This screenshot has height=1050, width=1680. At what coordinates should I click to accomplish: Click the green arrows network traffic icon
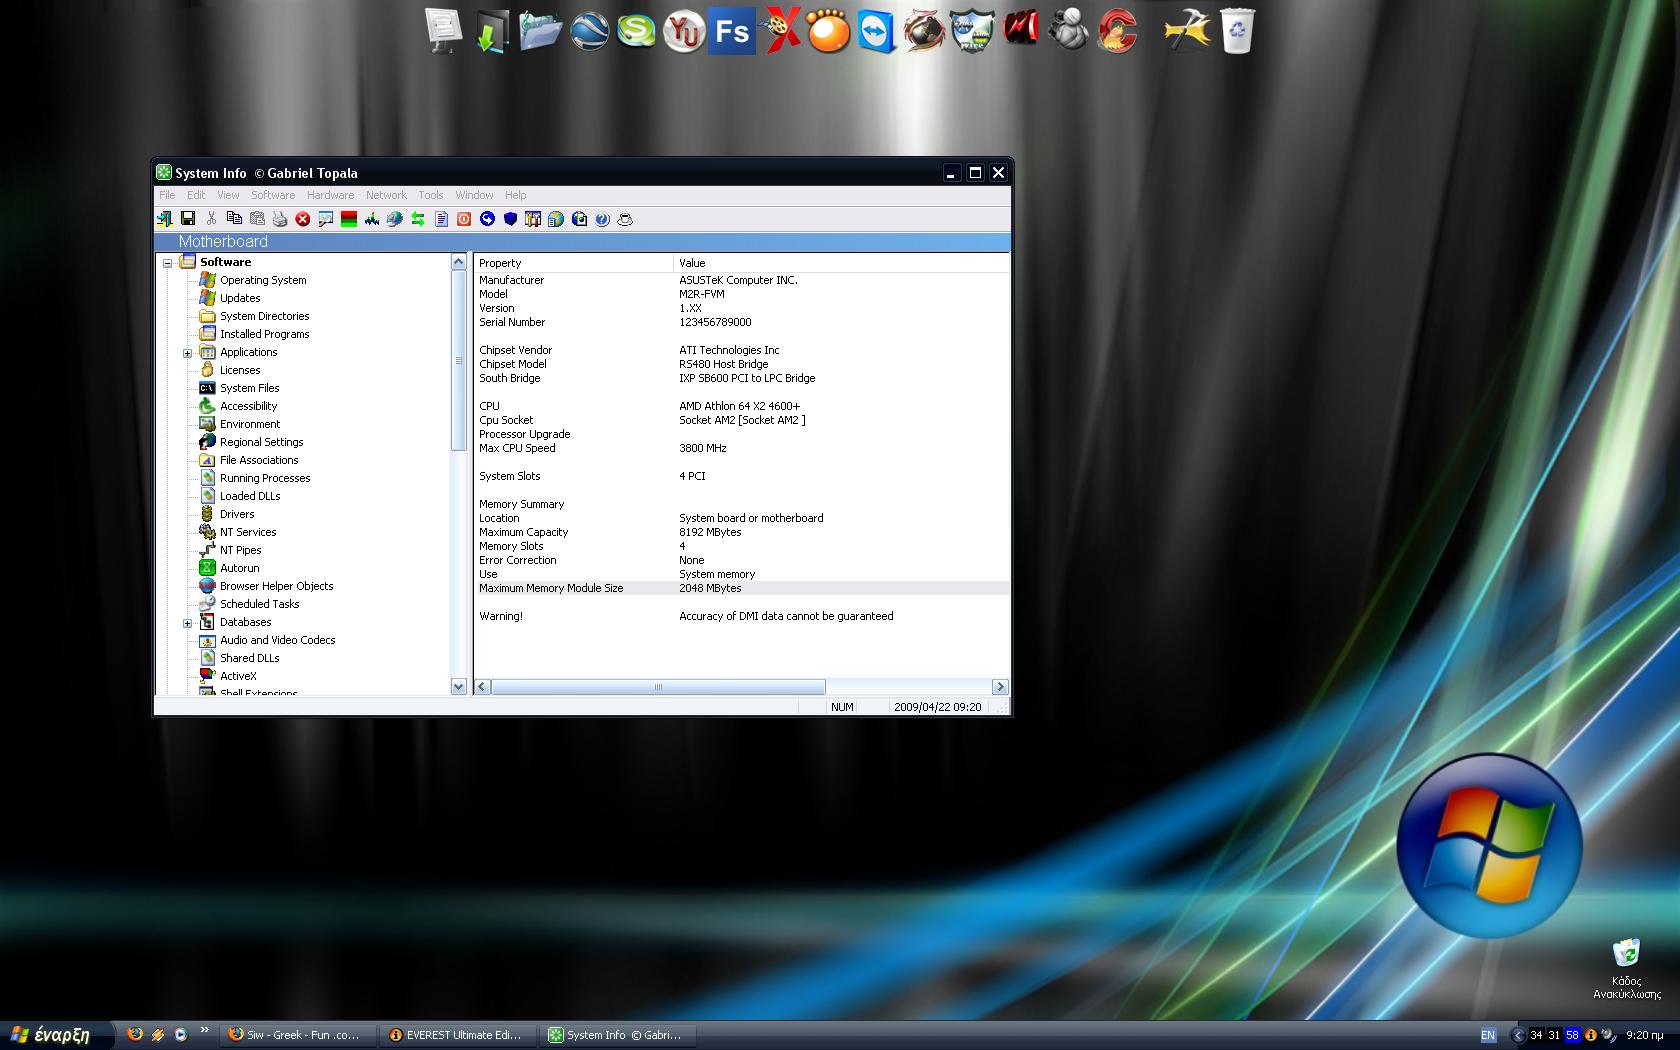point(418,219)
